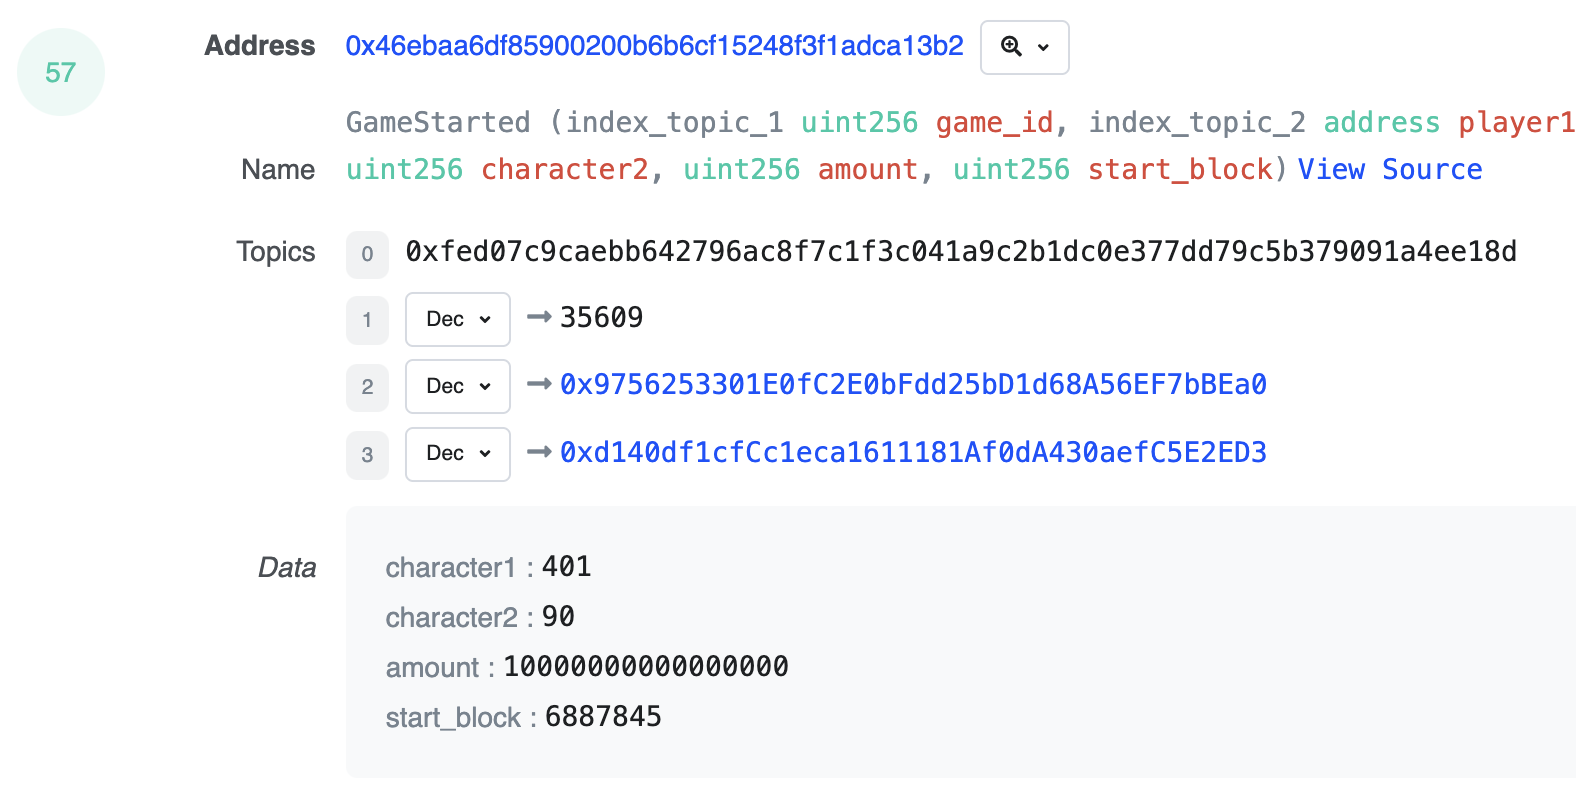Click the green 57 log index circle
The width and height of the screenshot is (1576, 800).
[x=61, y=72]
